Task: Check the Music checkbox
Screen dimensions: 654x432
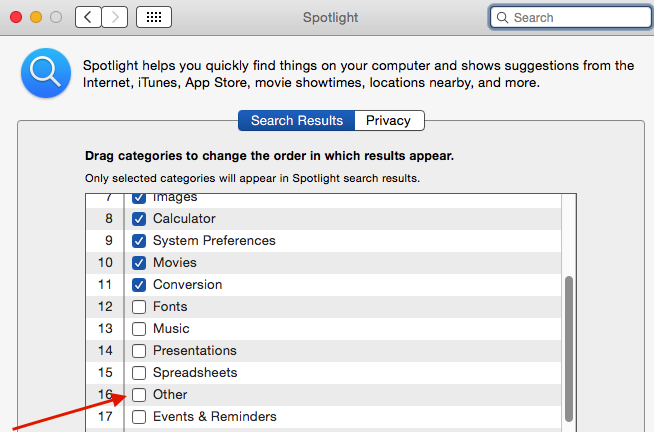Action: (139, 329)
